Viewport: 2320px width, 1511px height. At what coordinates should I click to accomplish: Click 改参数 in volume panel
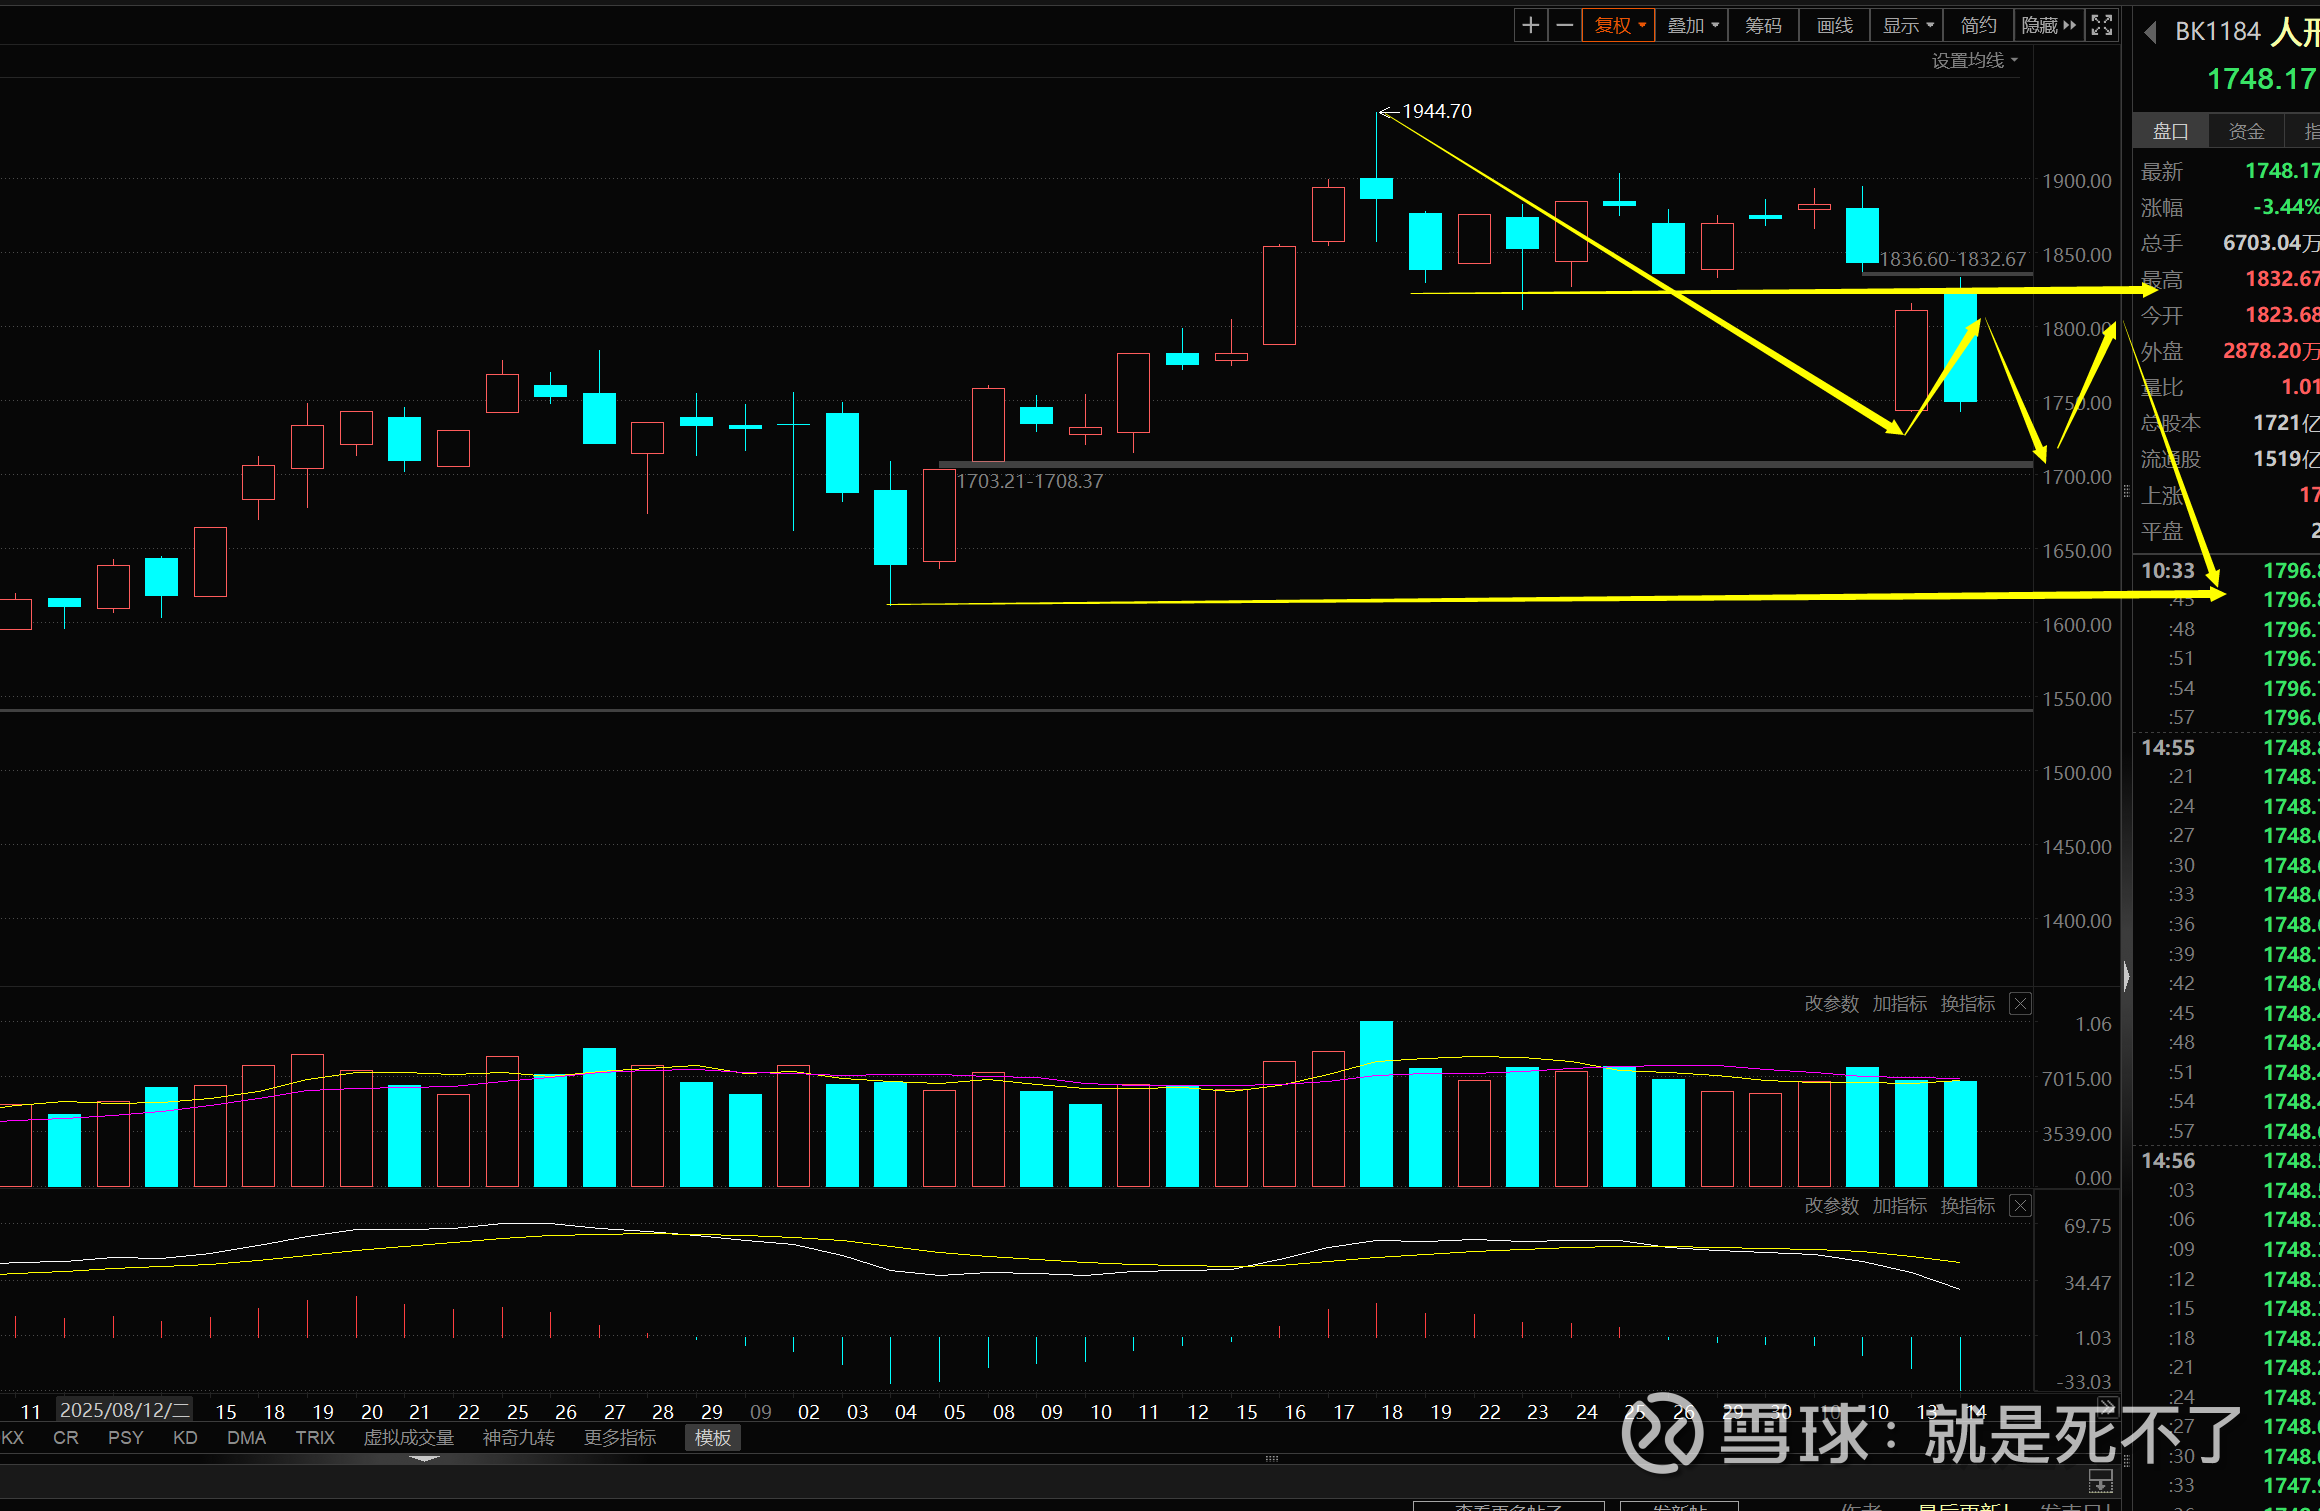tap(1831, 1004)
